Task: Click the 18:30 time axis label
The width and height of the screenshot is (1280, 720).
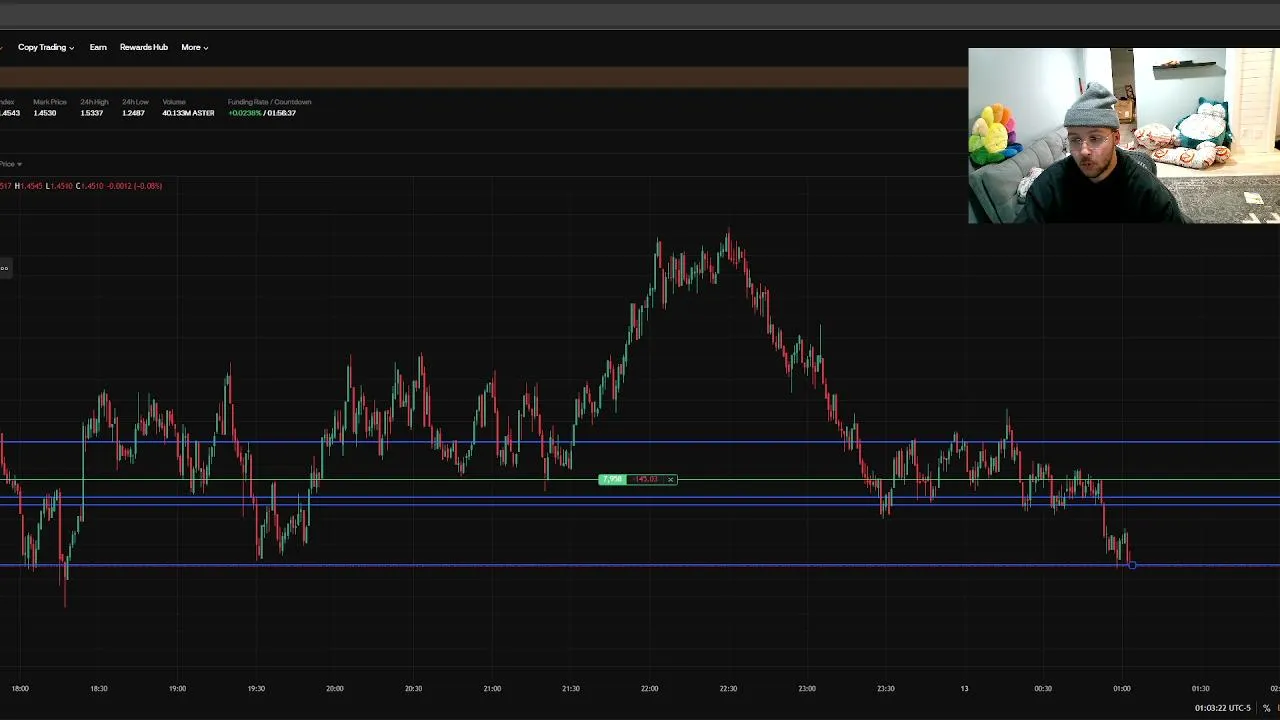Action: tap(99, 688)
